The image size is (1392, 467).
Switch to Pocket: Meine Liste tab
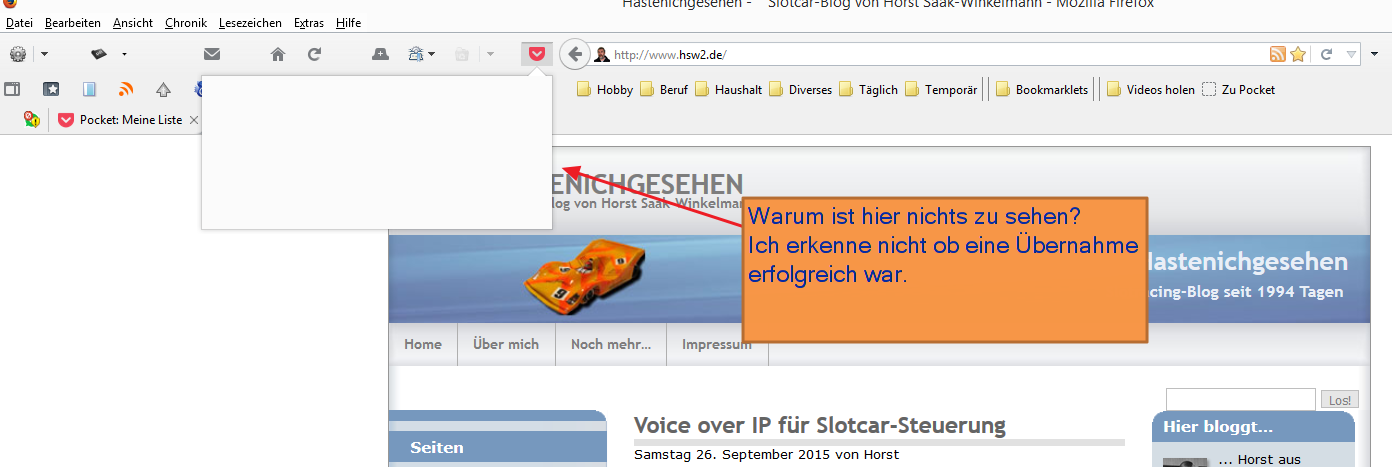click(121, 120)
